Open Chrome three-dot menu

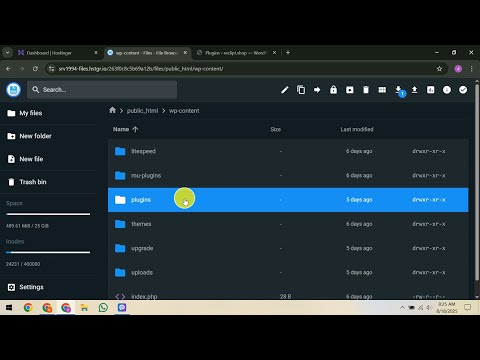[x=471, y=69]
